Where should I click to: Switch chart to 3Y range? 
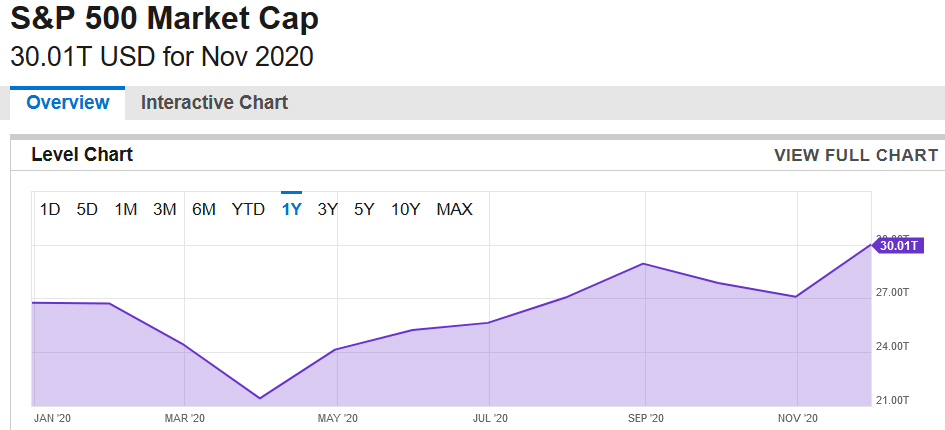pyautogui.click(x=327, y=209)
